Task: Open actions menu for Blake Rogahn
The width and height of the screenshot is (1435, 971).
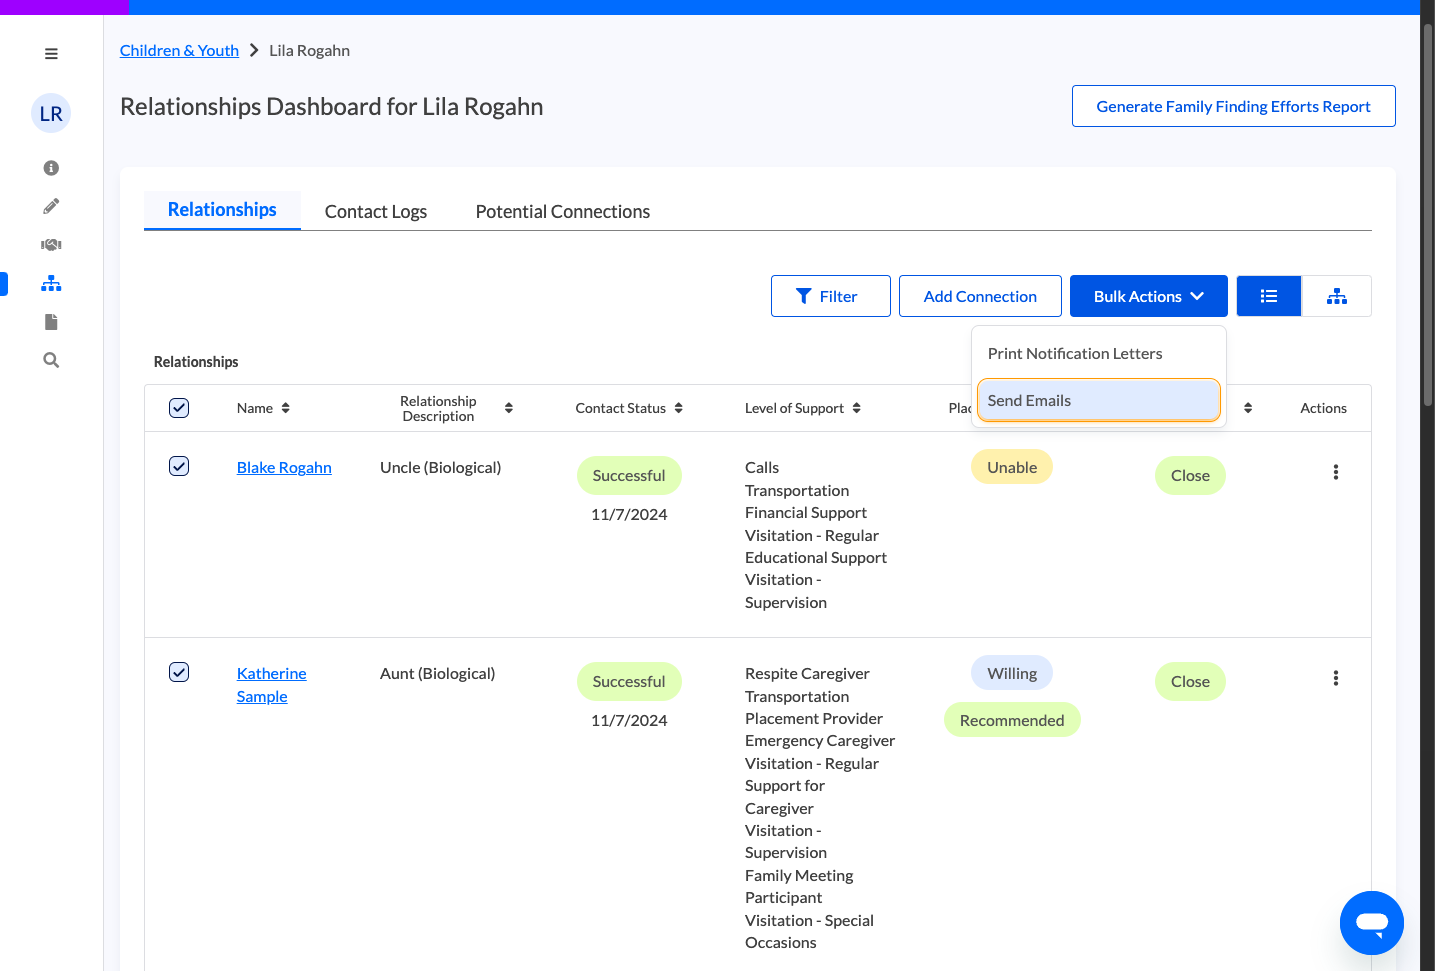Action: coord(1336,472)
